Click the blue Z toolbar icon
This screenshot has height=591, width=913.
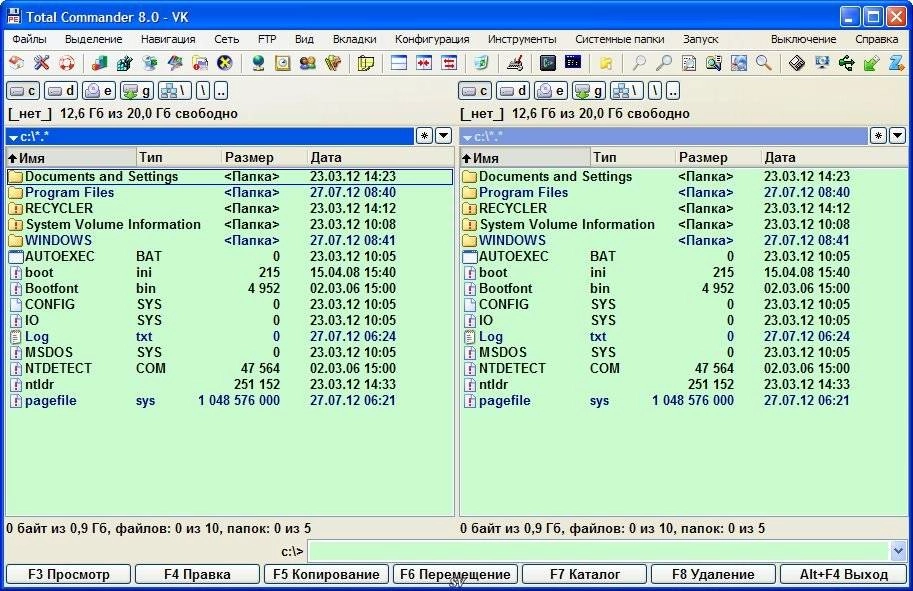click(897, 62)
